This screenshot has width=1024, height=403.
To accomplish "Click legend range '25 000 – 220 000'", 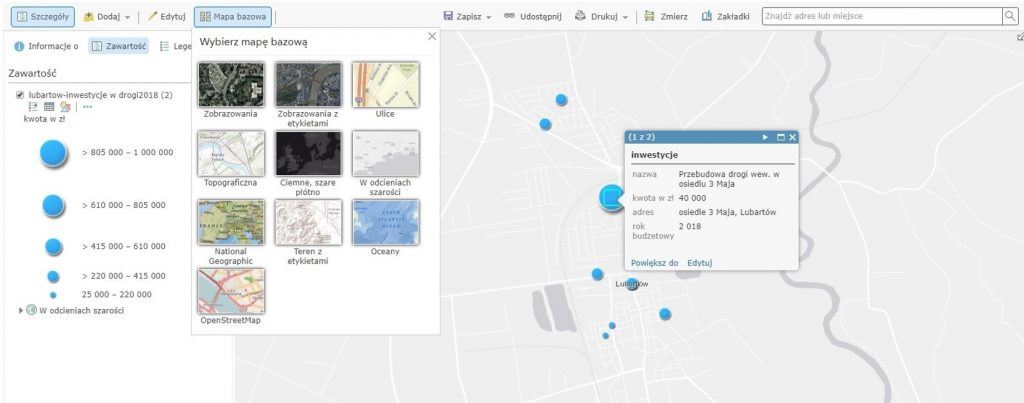I will tap(116, 295).
